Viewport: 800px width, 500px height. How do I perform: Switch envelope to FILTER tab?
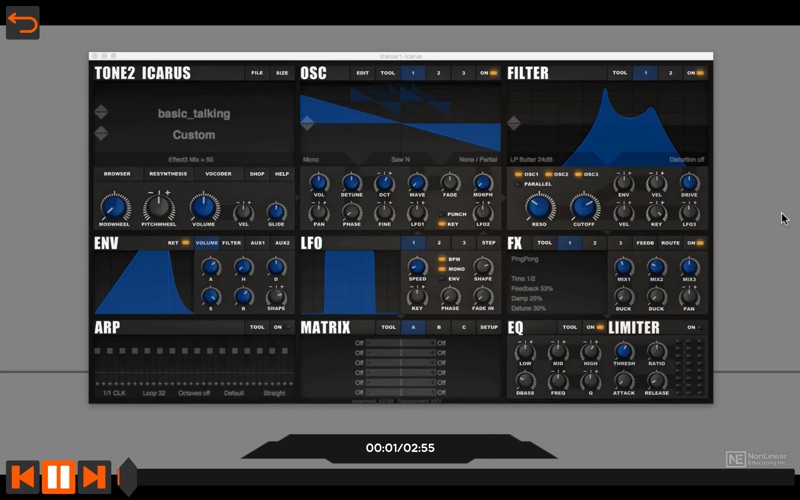pyautogui.click(x=232, y=243)
